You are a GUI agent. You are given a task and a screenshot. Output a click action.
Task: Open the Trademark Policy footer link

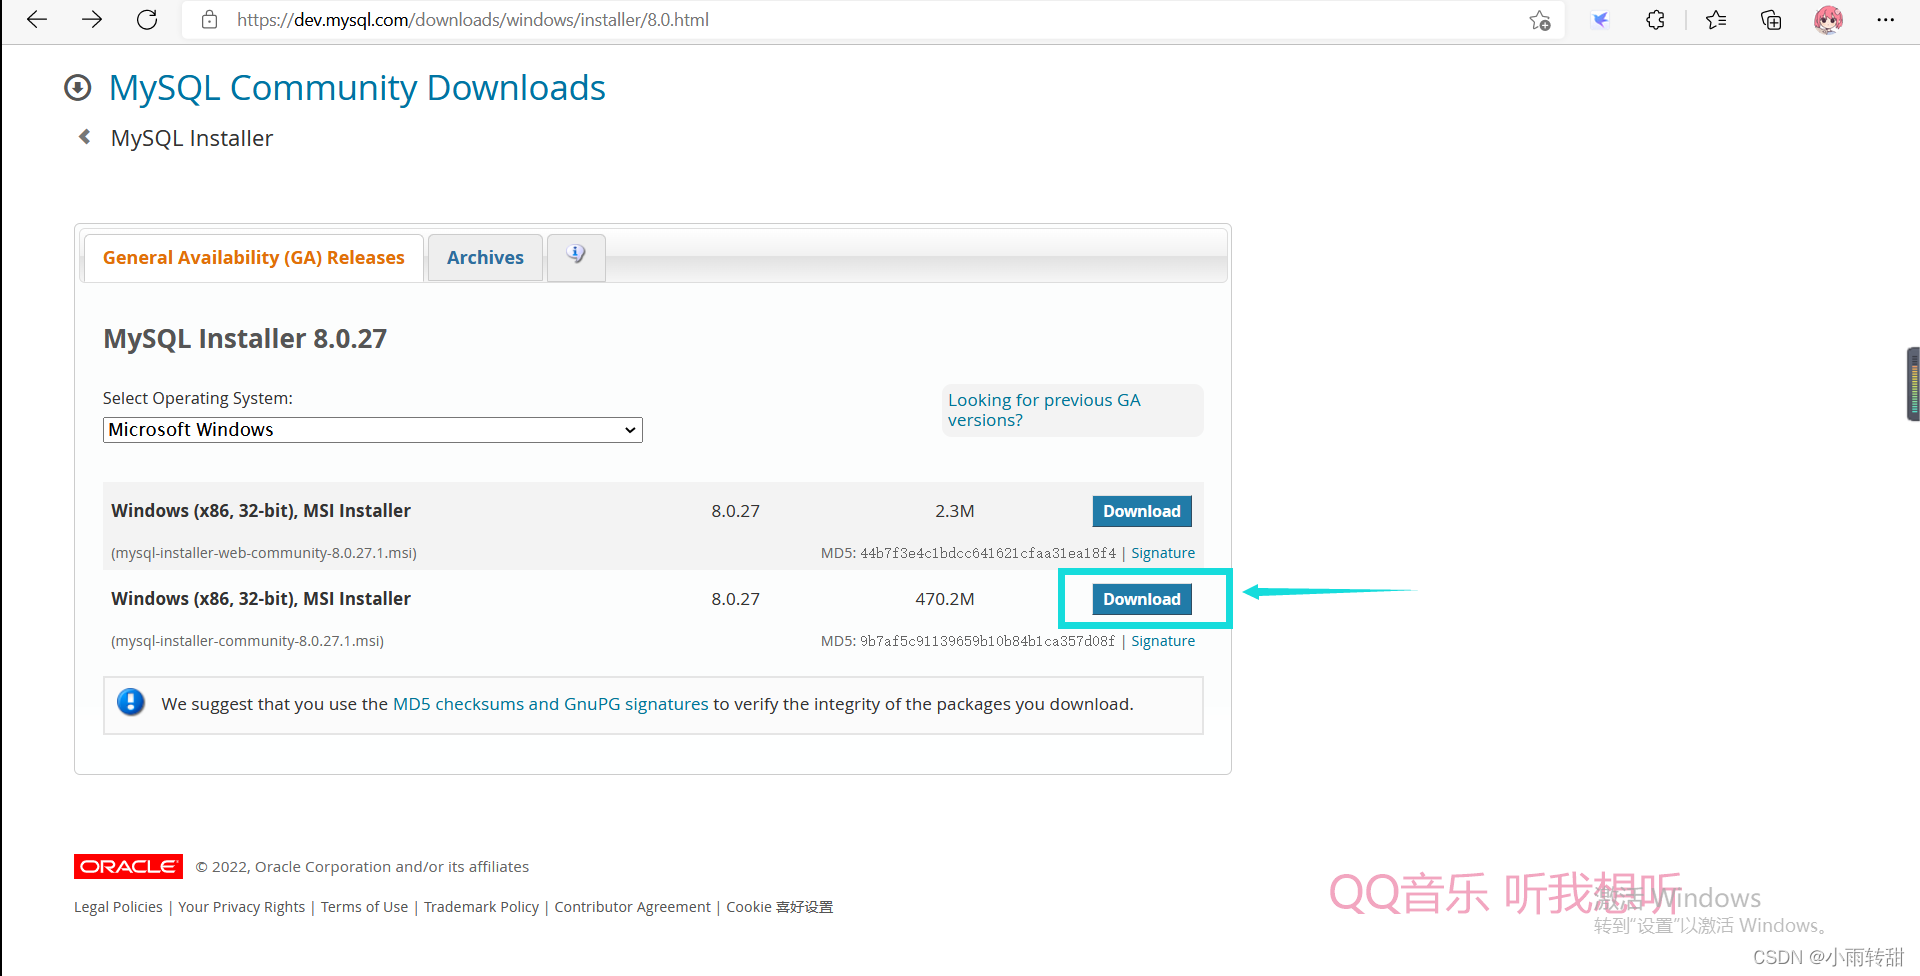(x=481, y=907)
